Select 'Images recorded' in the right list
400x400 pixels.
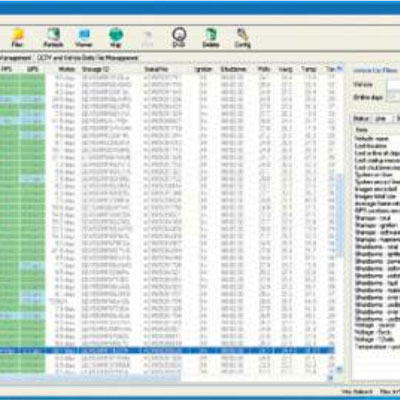point(376,189)
